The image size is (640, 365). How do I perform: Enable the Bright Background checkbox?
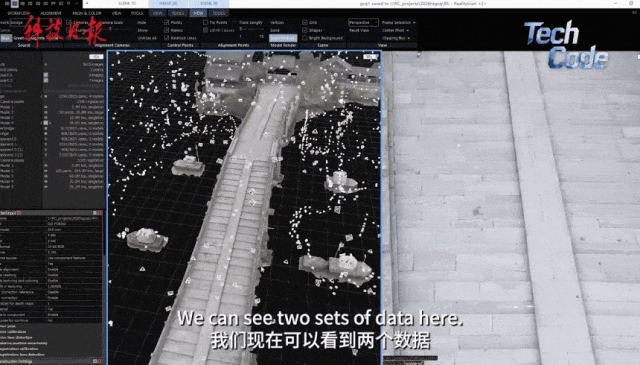tap(305, 38)
